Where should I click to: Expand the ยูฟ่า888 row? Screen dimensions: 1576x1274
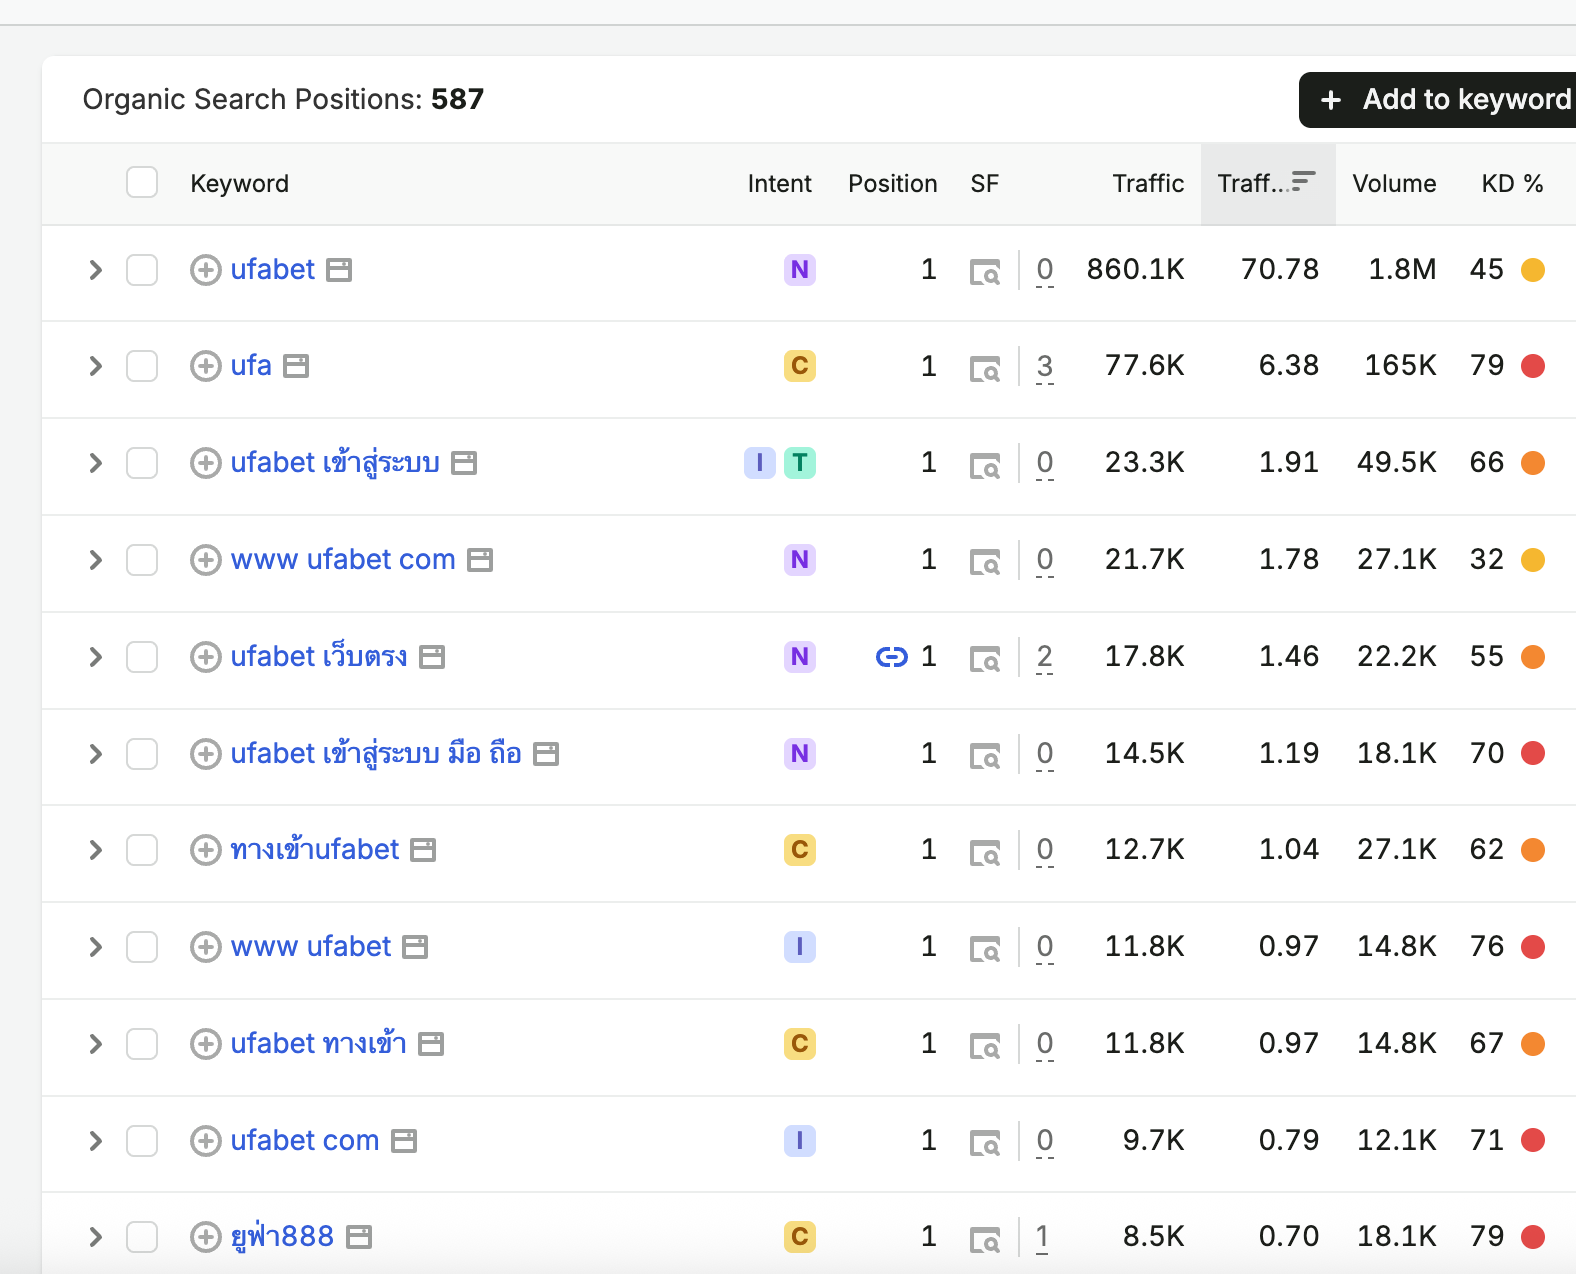click(x=96, y=1237)
